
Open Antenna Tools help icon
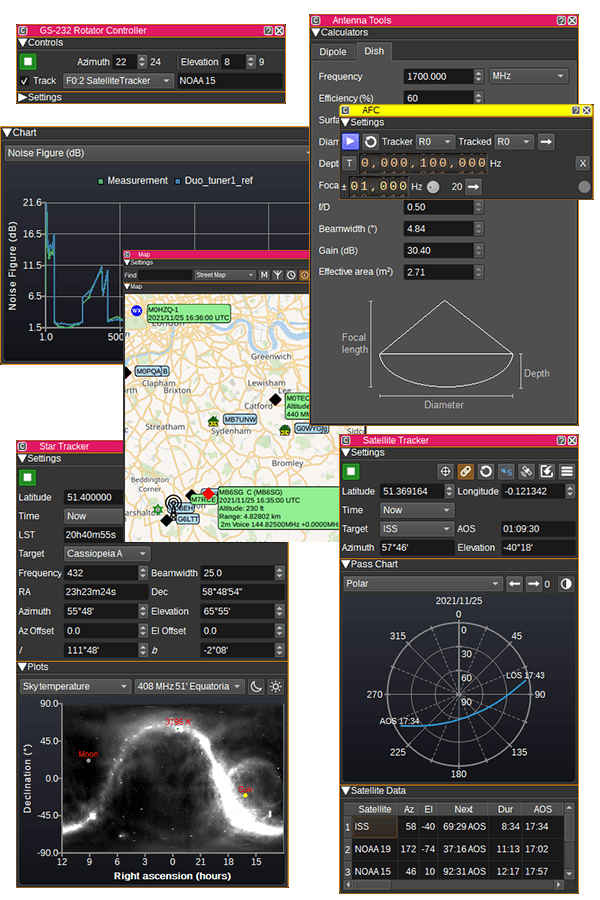(562, 20)
